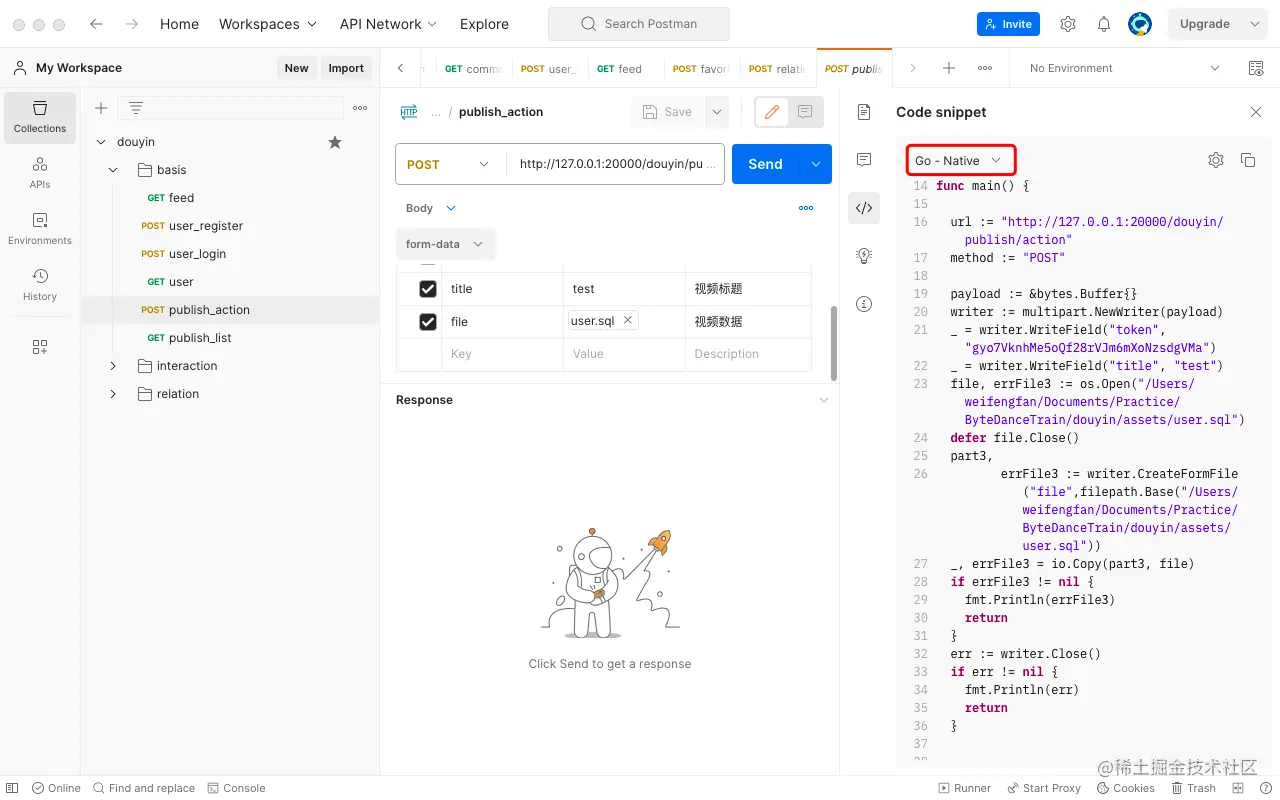Change the form-data body type dropdown
Screen dimensions: 1280x800
tap(445, 244)
